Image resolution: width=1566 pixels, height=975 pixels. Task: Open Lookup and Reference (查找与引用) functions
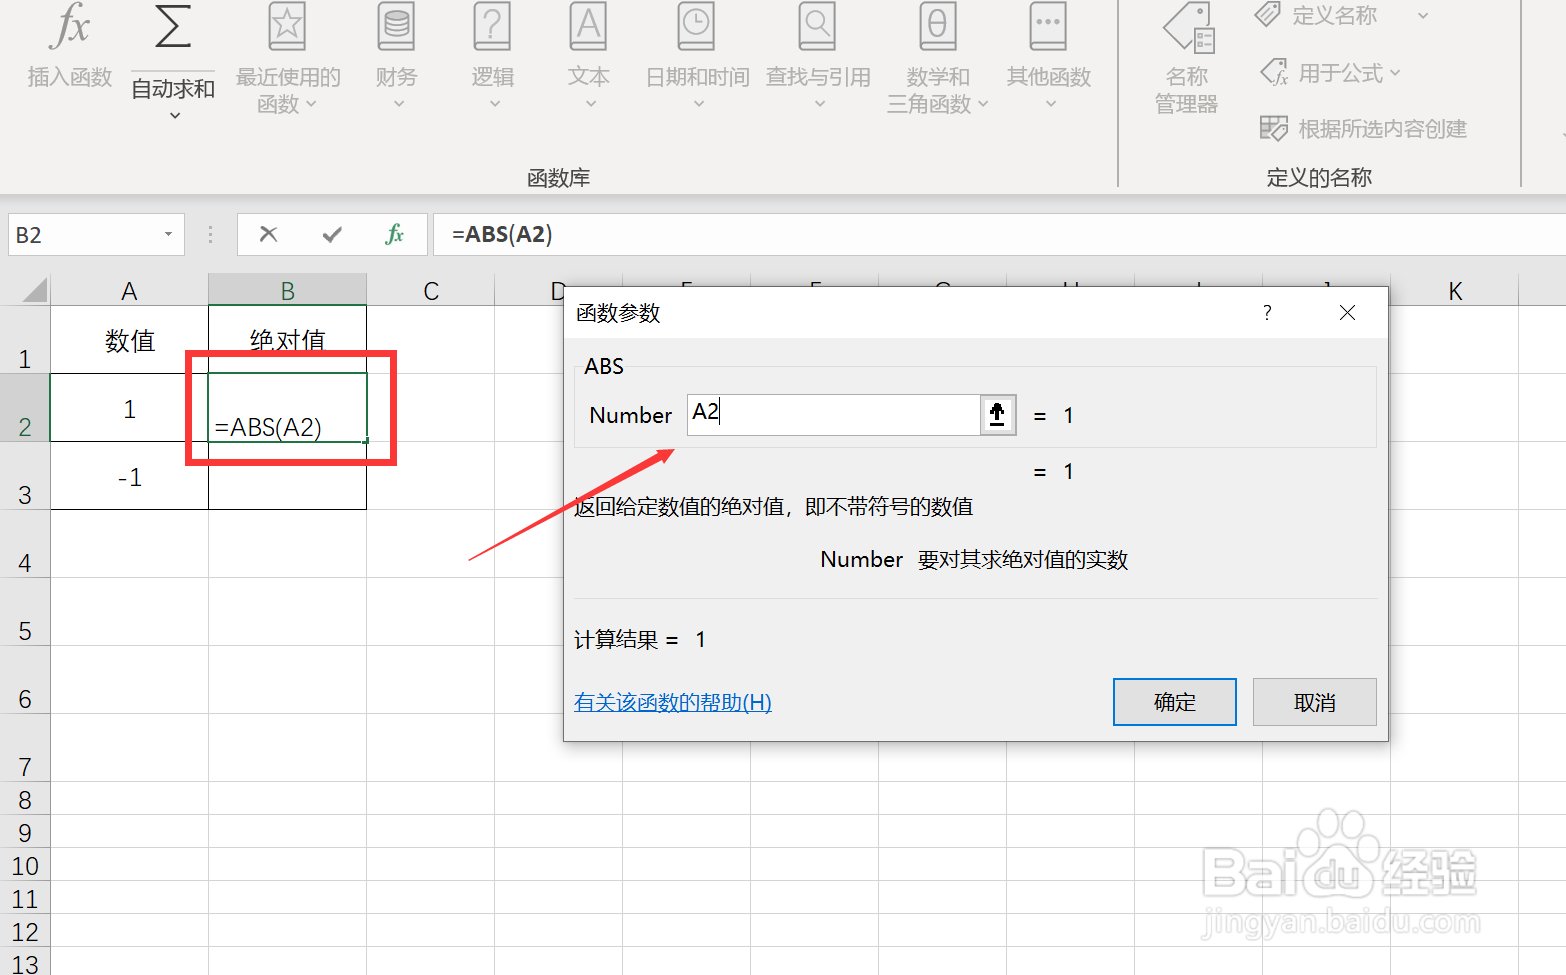pos(818,57)
